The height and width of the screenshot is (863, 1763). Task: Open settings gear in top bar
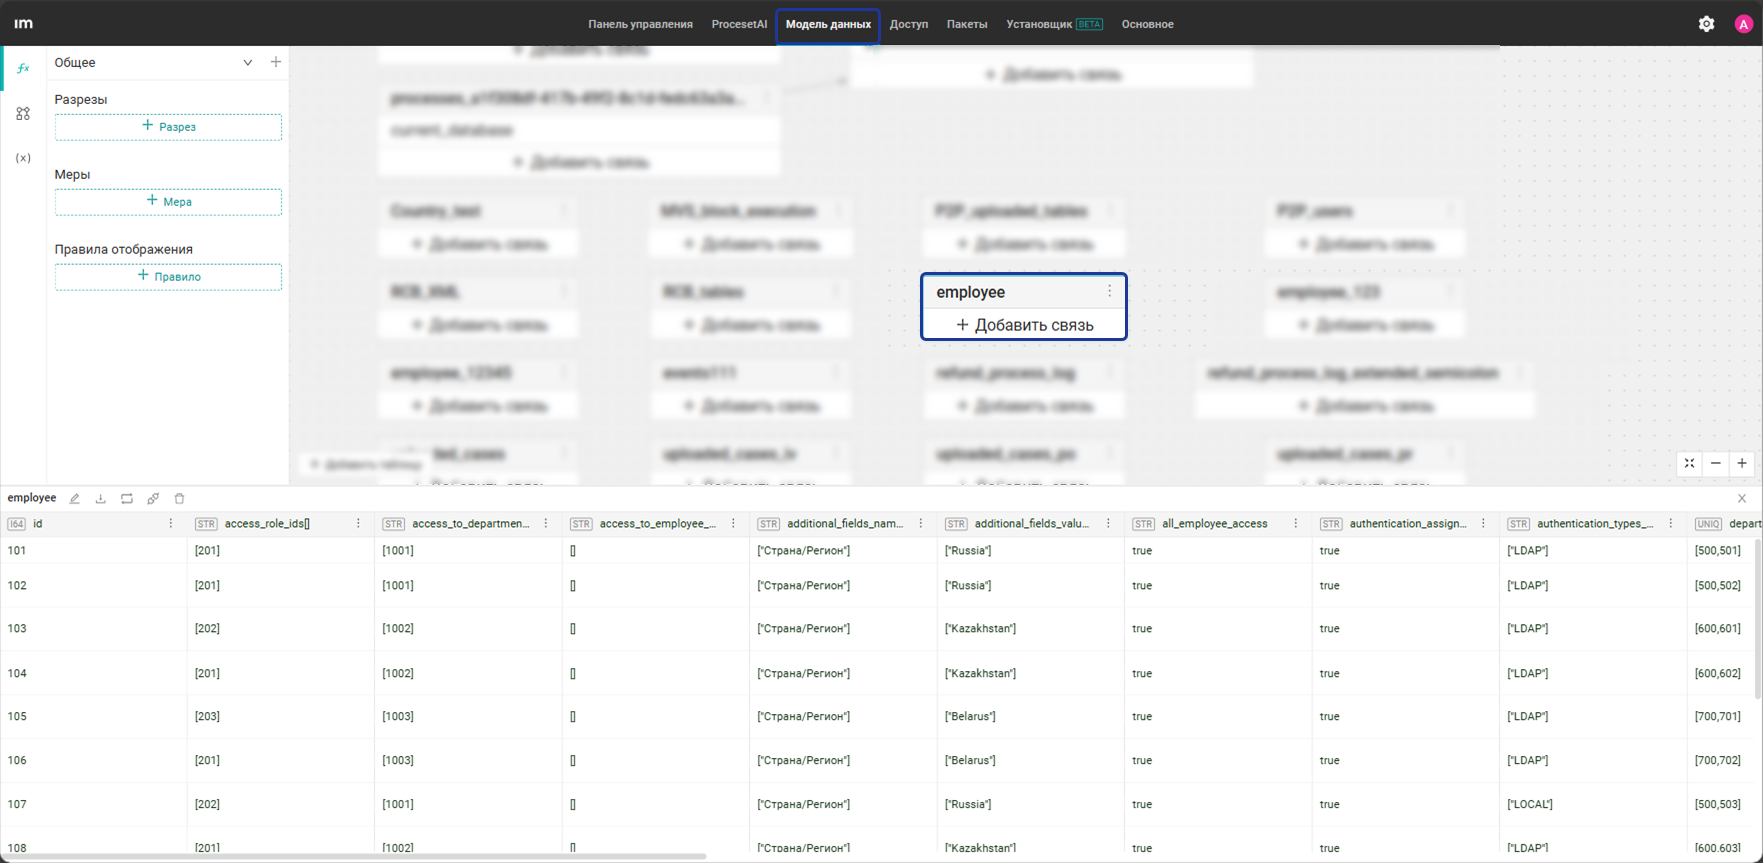[1706, 24]
